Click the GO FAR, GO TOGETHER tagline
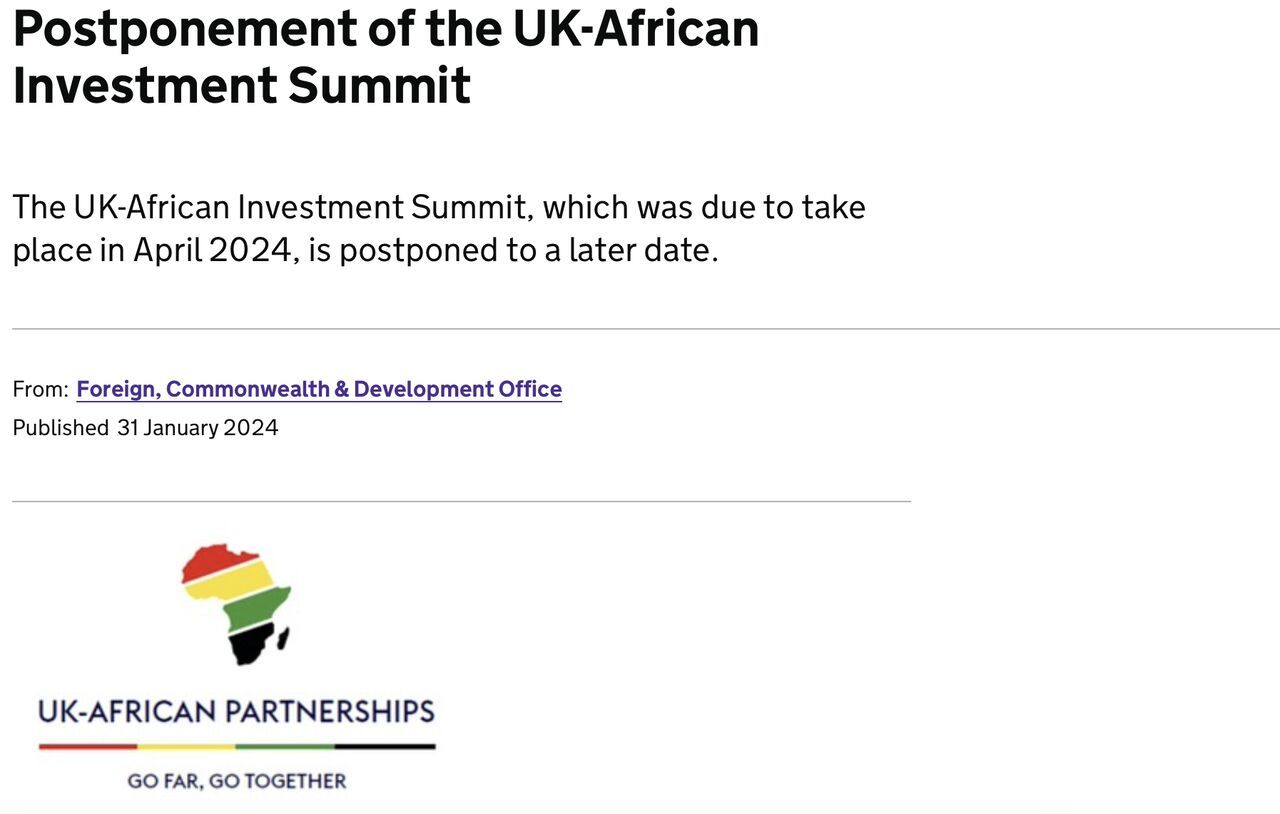The height and width of the screenshot is (814, 1280). tap(237, 781)
